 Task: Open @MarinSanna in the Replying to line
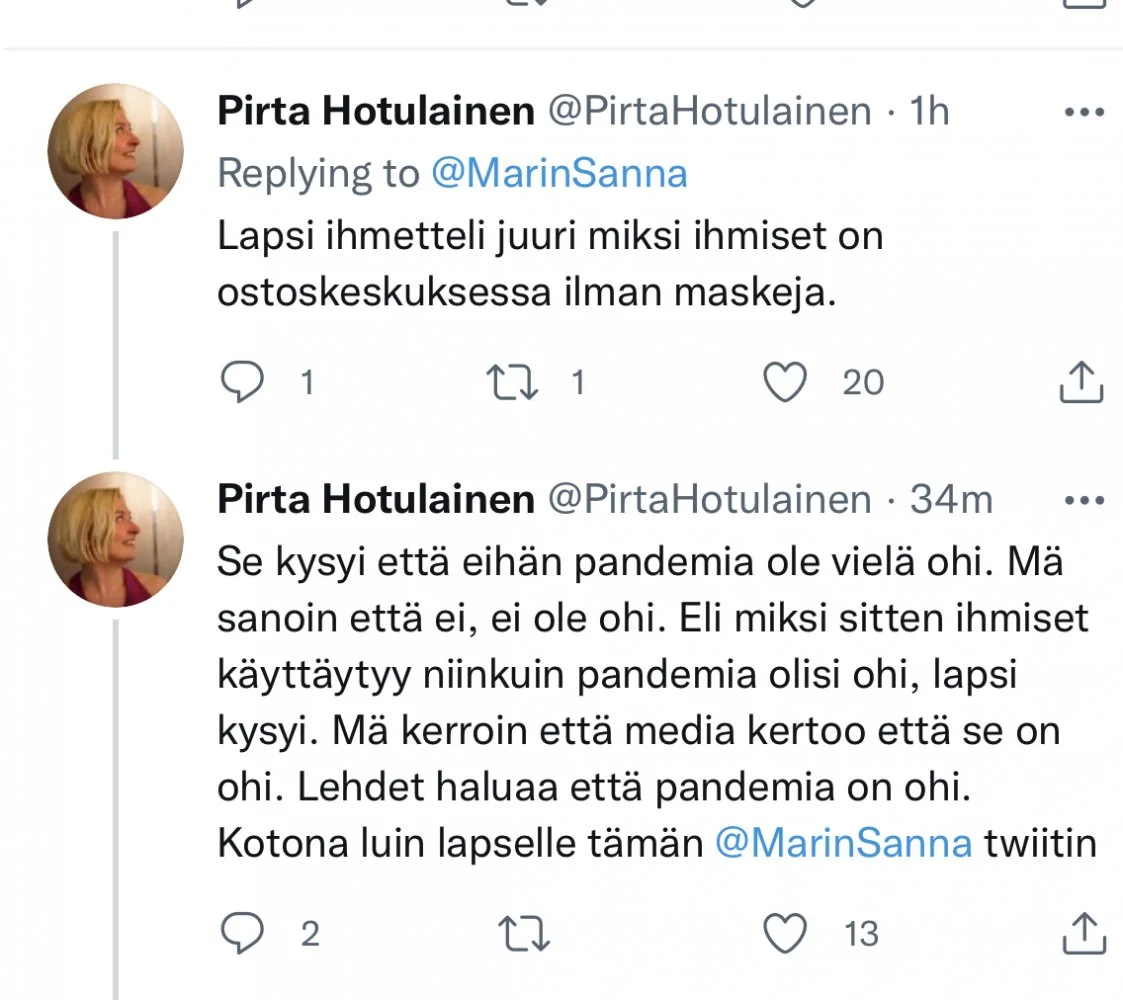[559, 174]
